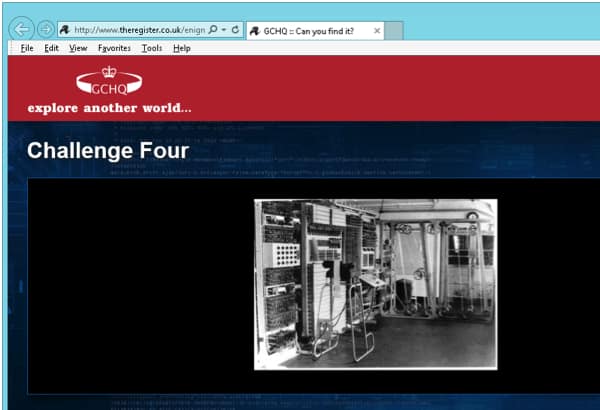This screenshot has height=410, width=600.
Task: Click the browser Forward arrow button
Action: (x=46, y=30)
